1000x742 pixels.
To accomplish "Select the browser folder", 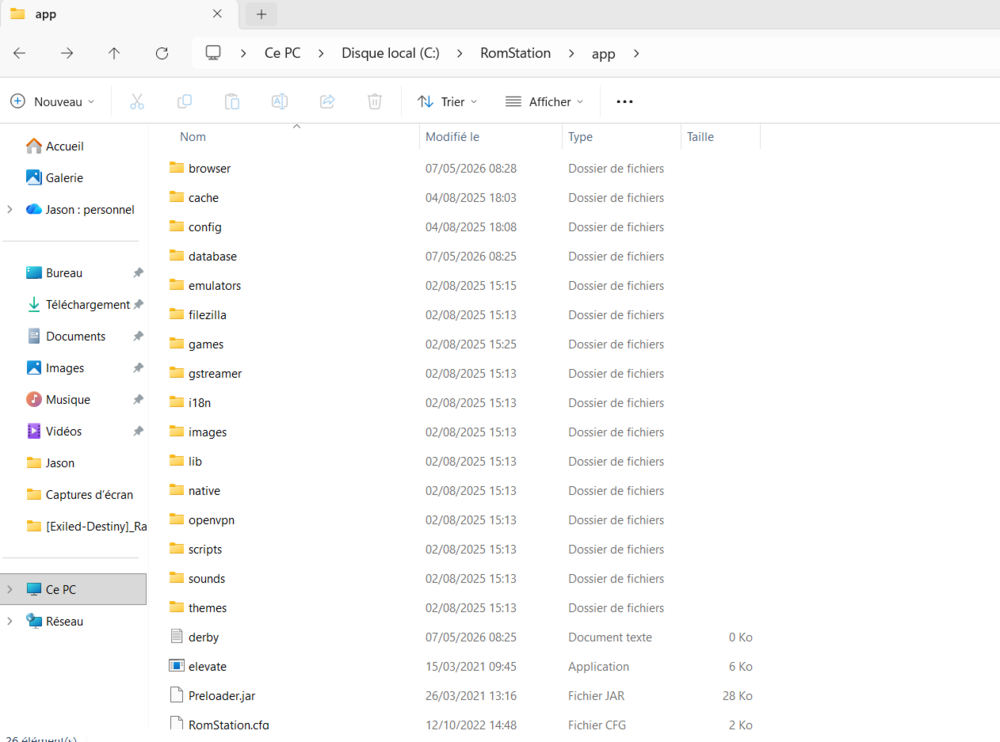I will [x=209, y=168].
